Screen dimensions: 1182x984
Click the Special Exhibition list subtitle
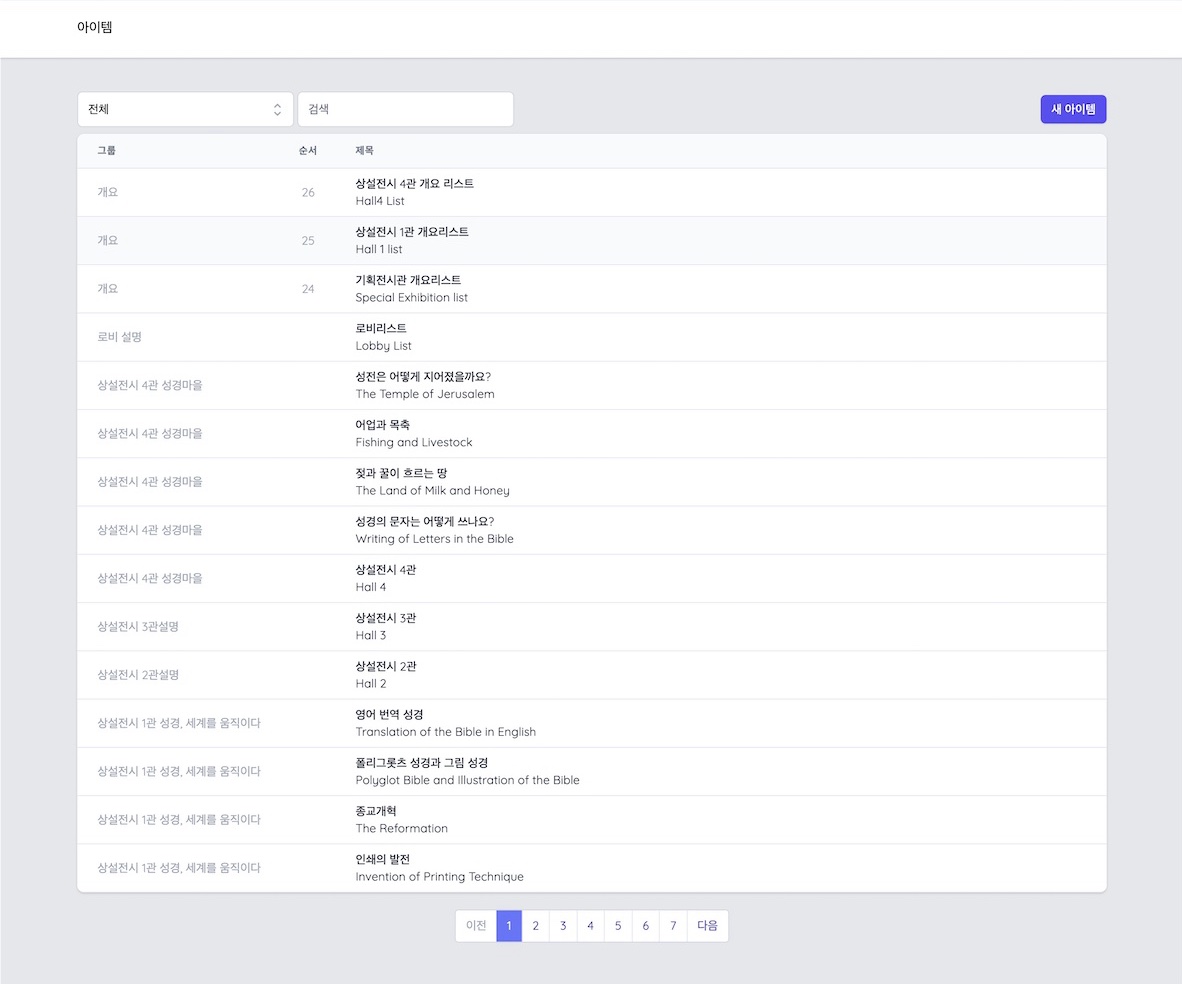point(412,298)
